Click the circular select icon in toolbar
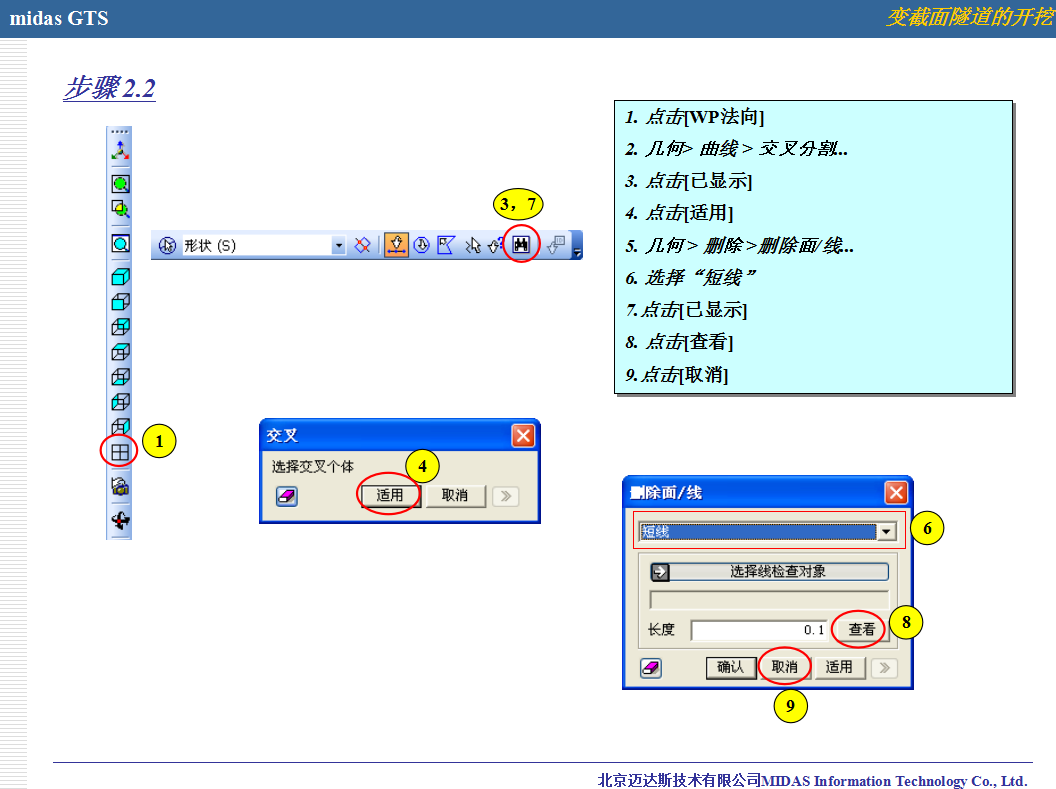The height and width of the screenshot is (789, 1056). pos(422,245)
